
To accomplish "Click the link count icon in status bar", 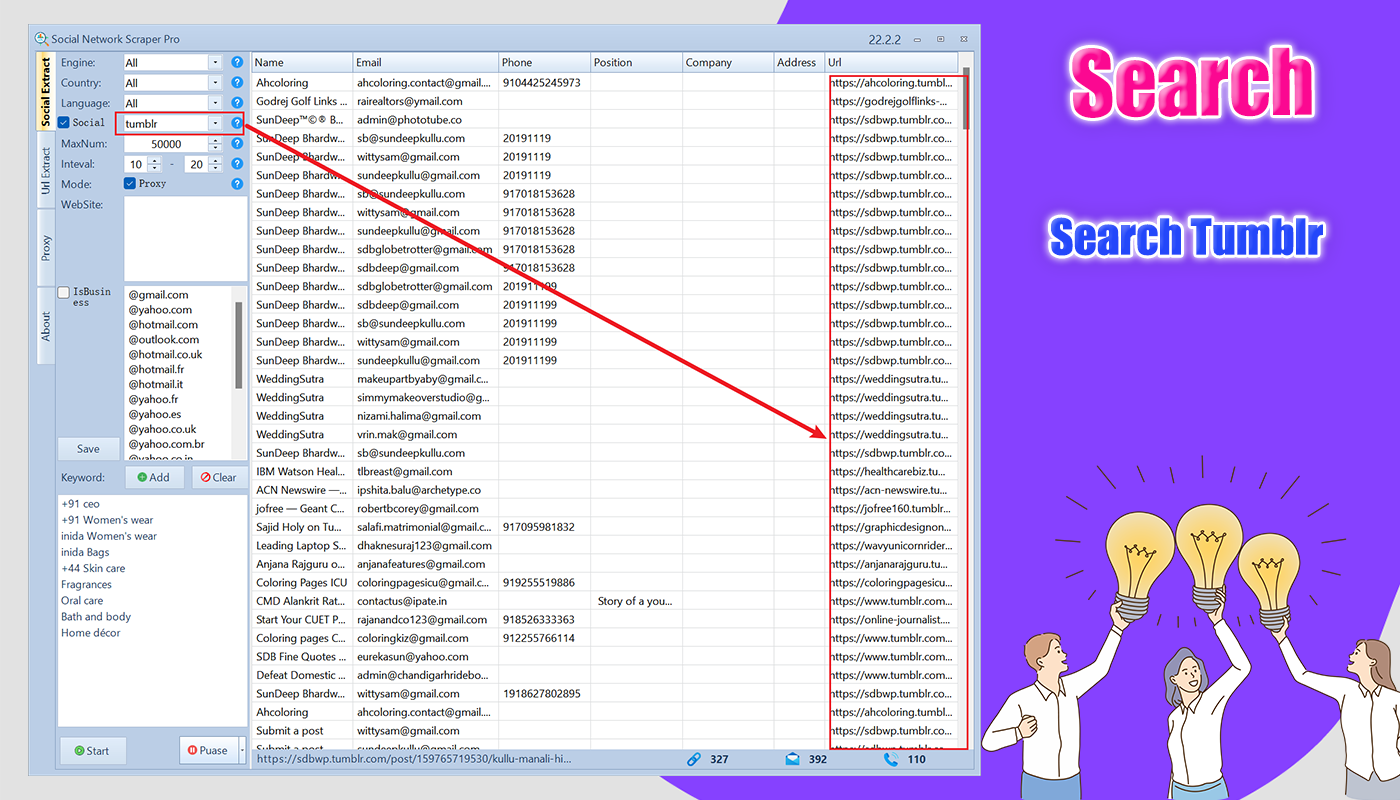I will 694,759.
